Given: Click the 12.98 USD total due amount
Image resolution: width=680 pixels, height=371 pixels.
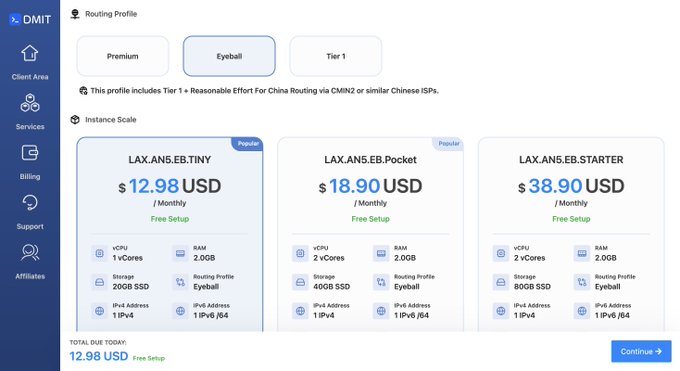Looking at the screenshot, I should (x=99, y=356).
